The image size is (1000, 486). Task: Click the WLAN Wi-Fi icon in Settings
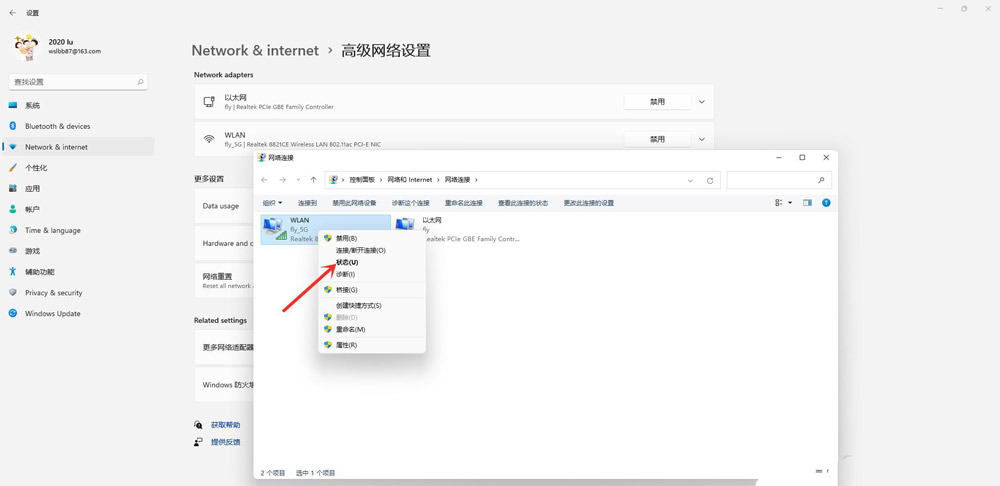point(209,139)
